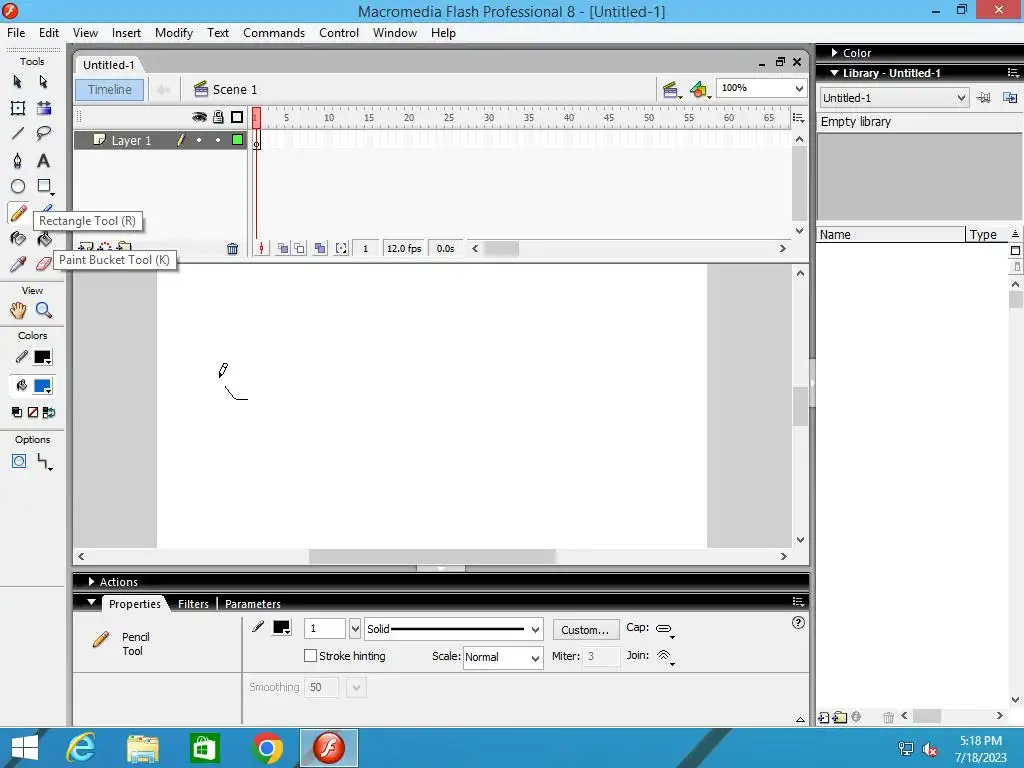
Task: Toggle the Stroke hinting checkbox
Action: coord(311,656)
